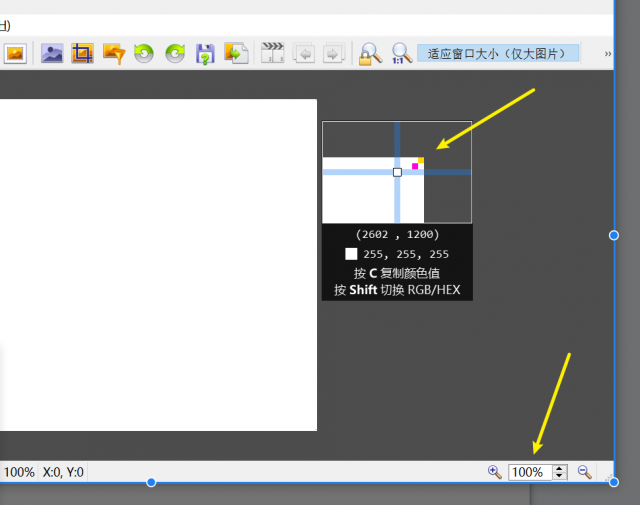Click the 100% zoom input field

point(531,472)
